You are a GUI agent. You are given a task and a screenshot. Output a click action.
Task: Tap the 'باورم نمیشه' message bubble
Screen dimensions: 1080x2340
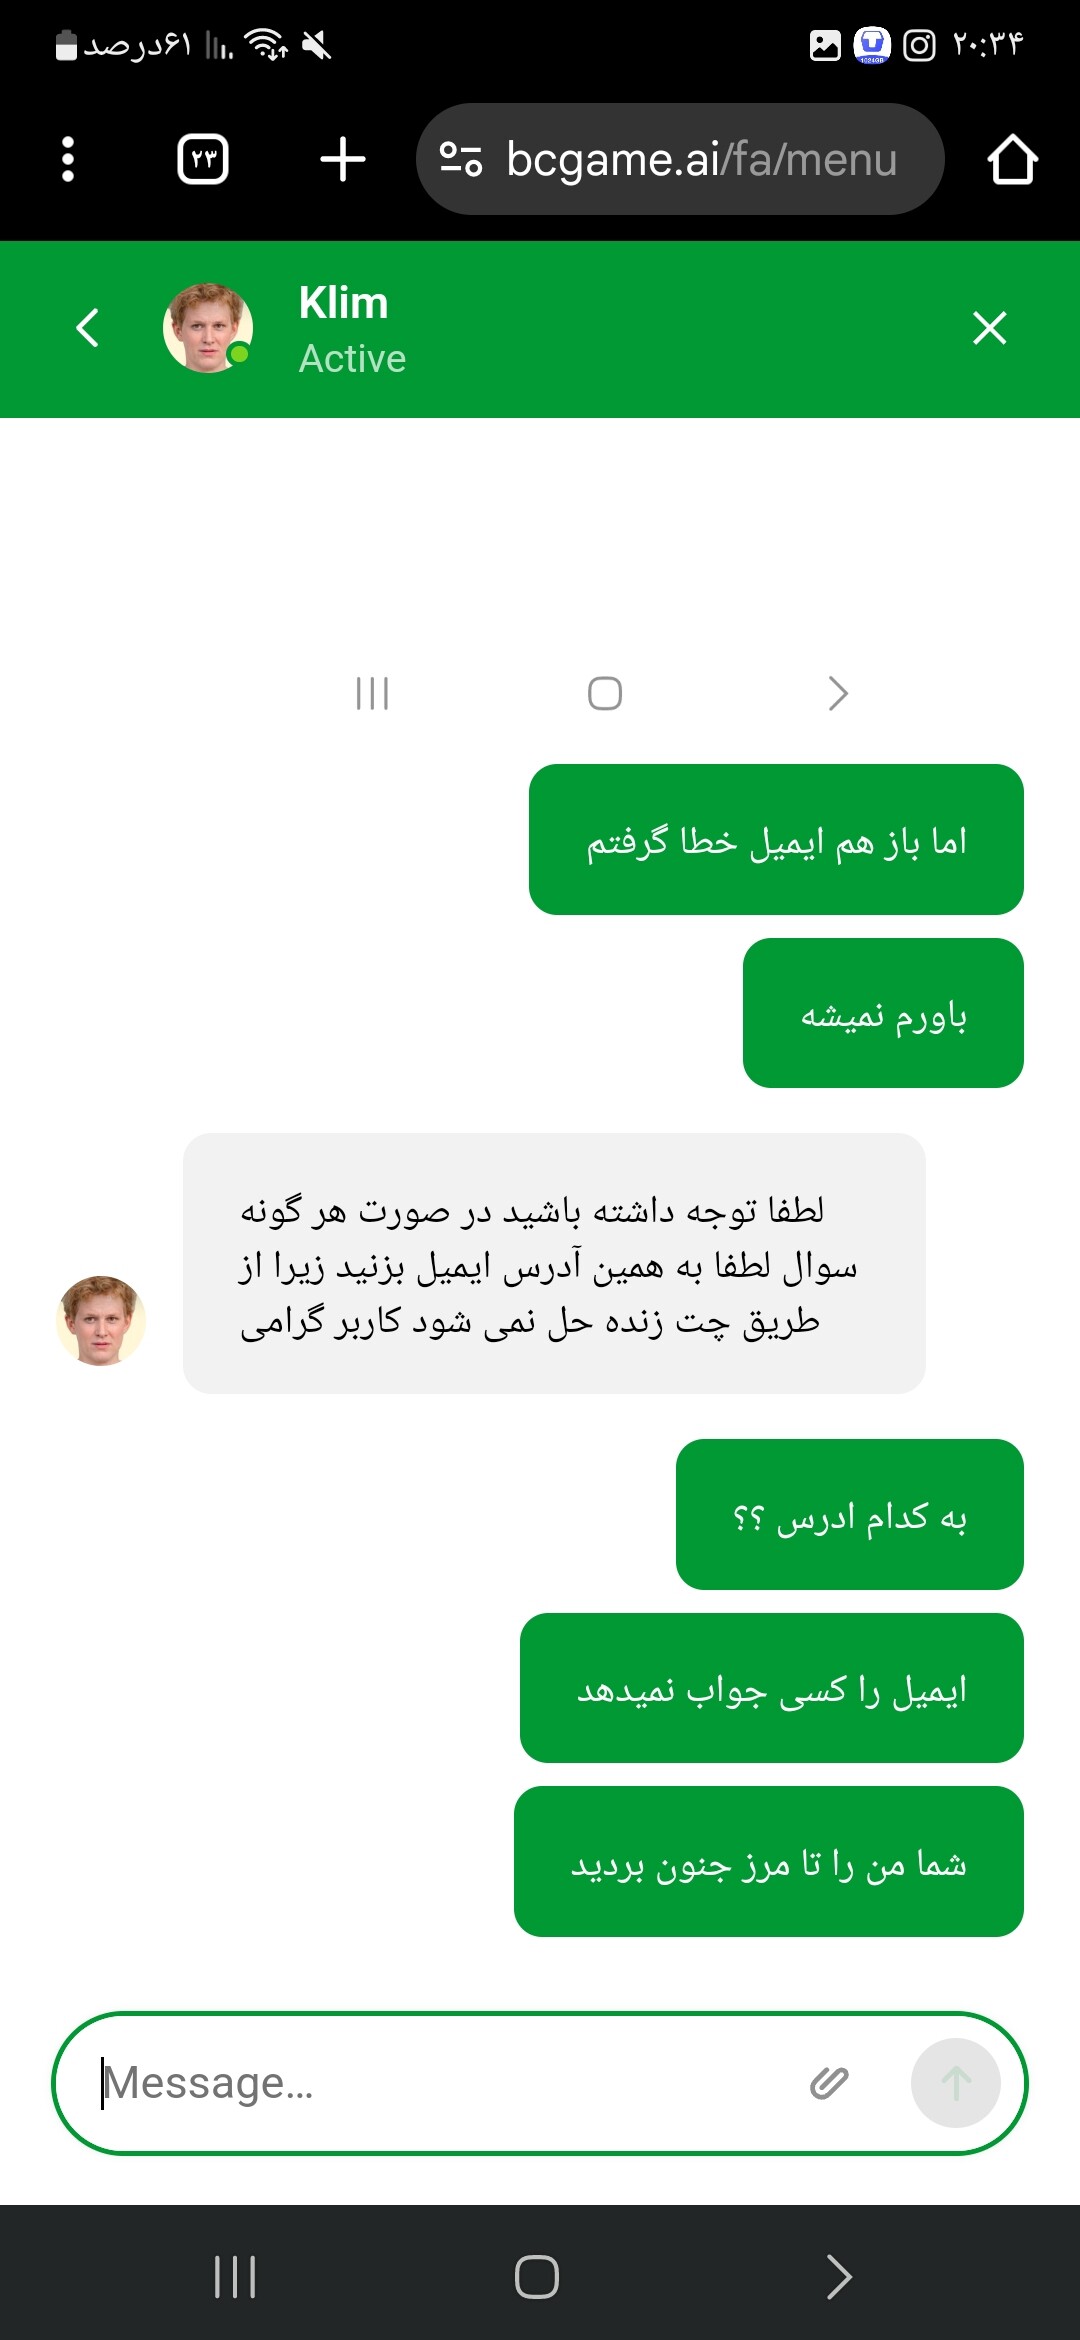point(883,1013)
